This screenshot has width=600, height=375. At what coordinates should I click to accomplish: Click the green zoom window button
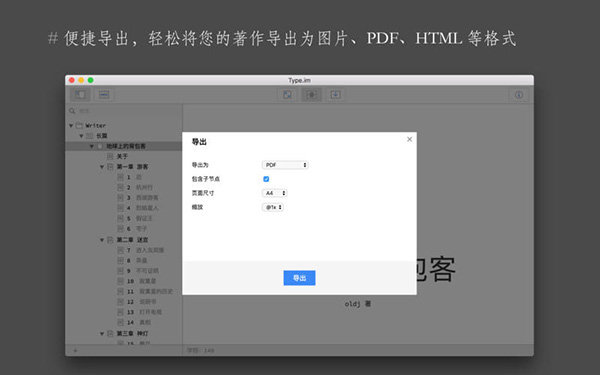(x=91, y=80)
